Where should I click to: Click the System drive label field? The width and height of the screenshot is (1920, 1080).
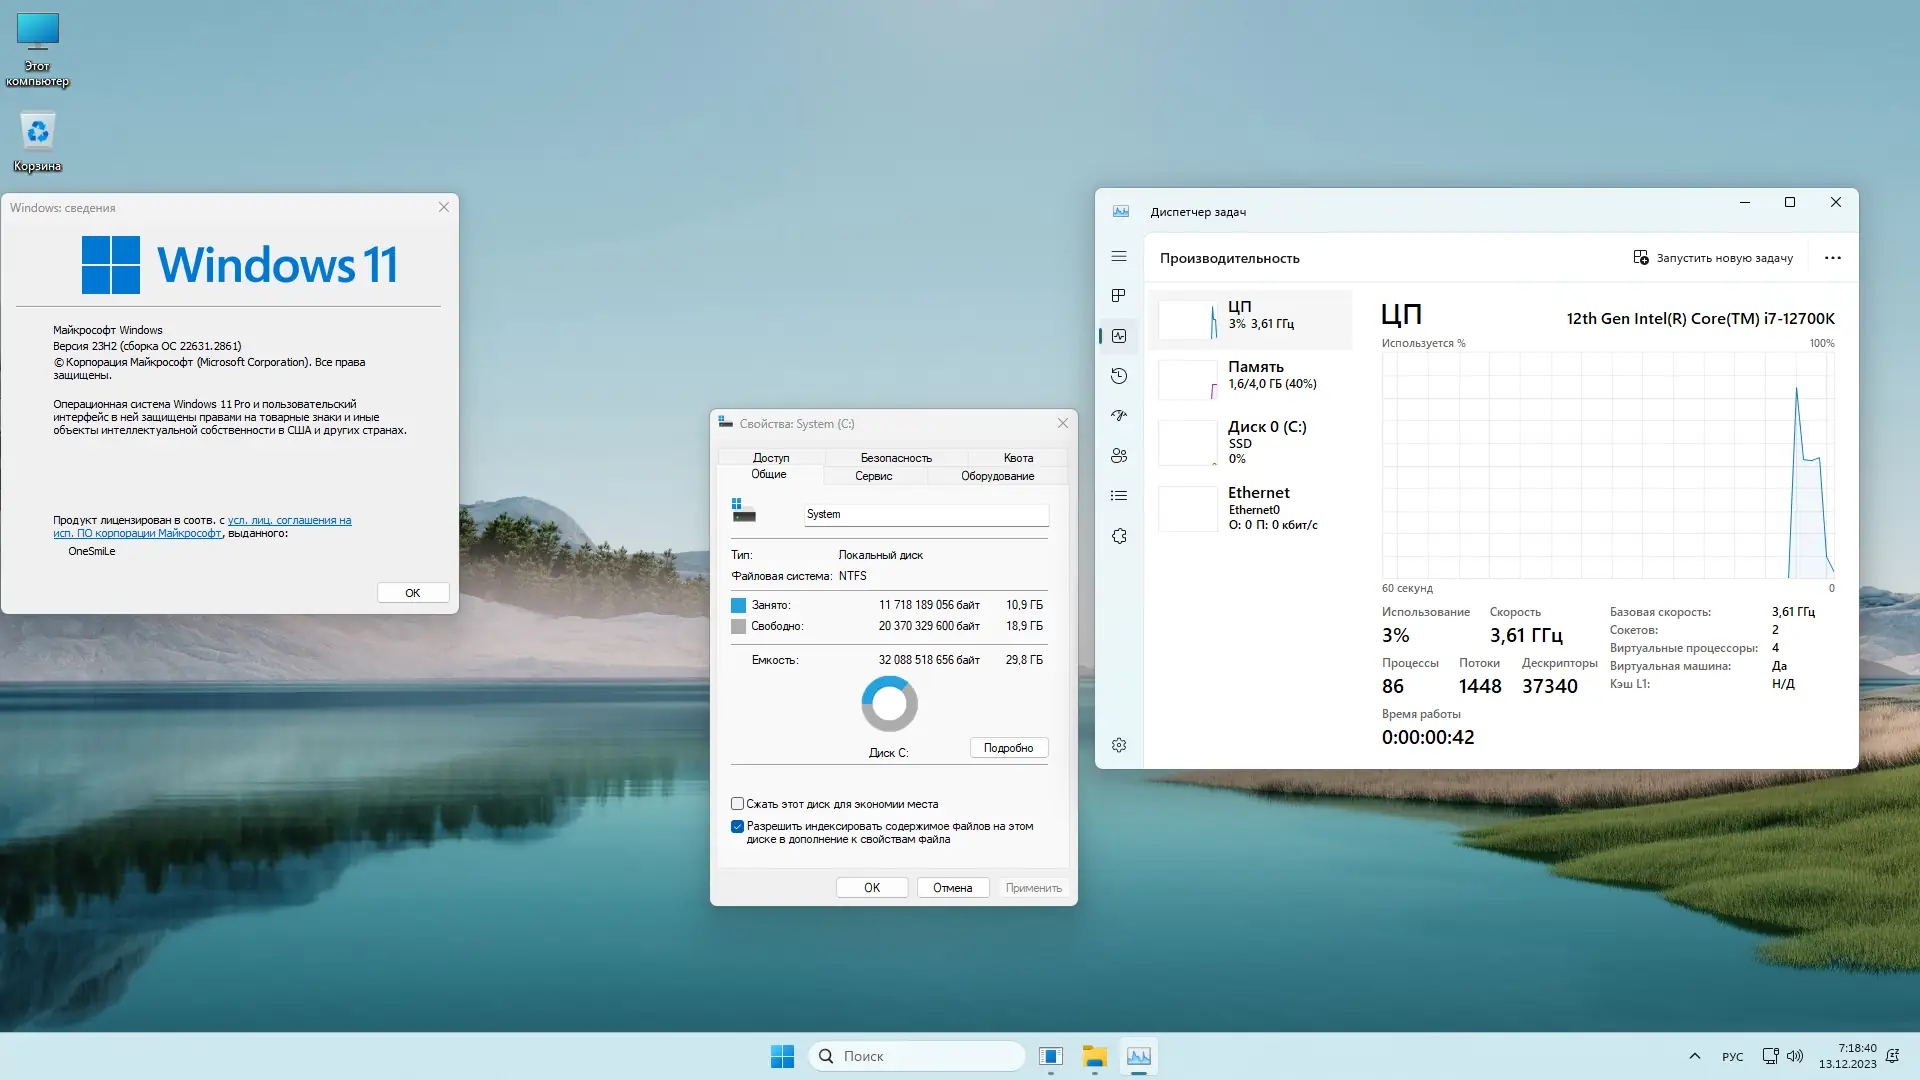coord(925,514)
